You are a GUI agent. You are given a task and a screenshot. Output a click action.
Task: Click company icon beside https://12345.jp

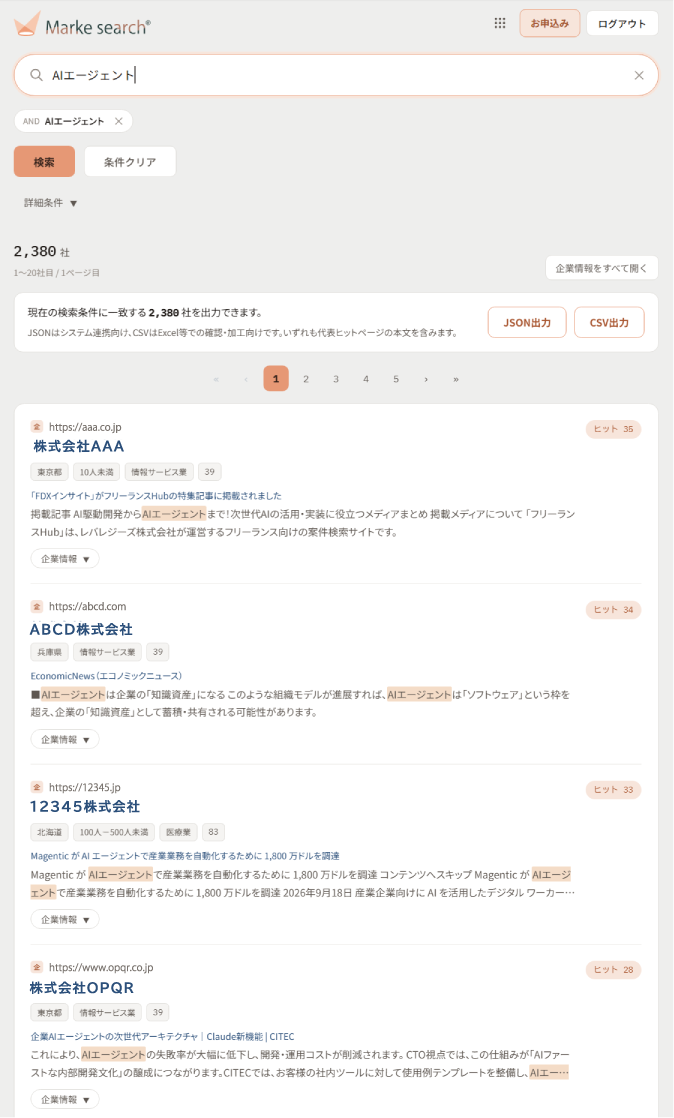pyautogui.click(x=37, y=786)
